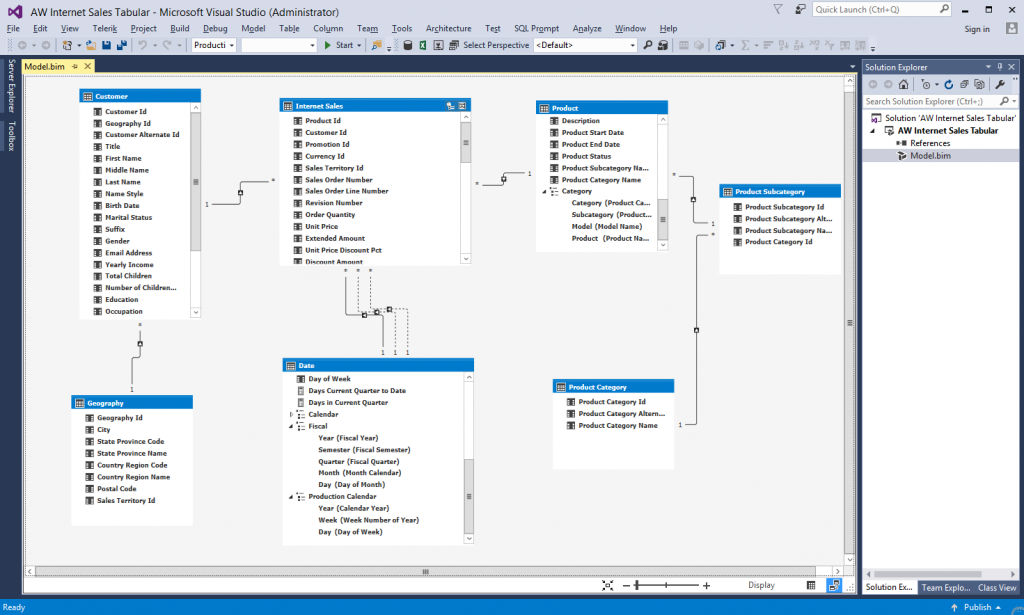Open the SQL Prompt menu
The height and width of the screenshot is (615, 1024).
tap(536, 28)
